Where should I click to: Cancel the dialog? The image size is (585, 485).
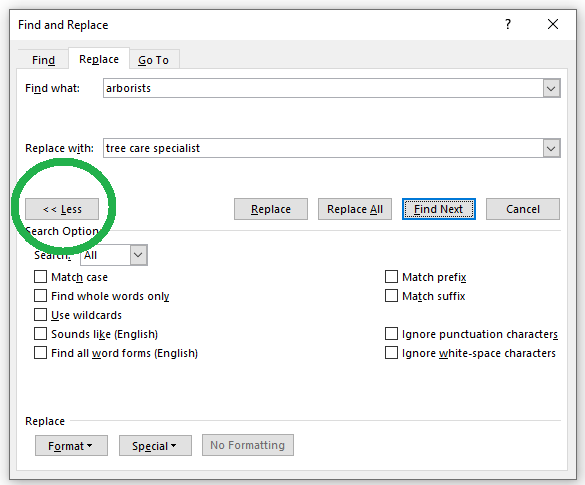point(523,209)
